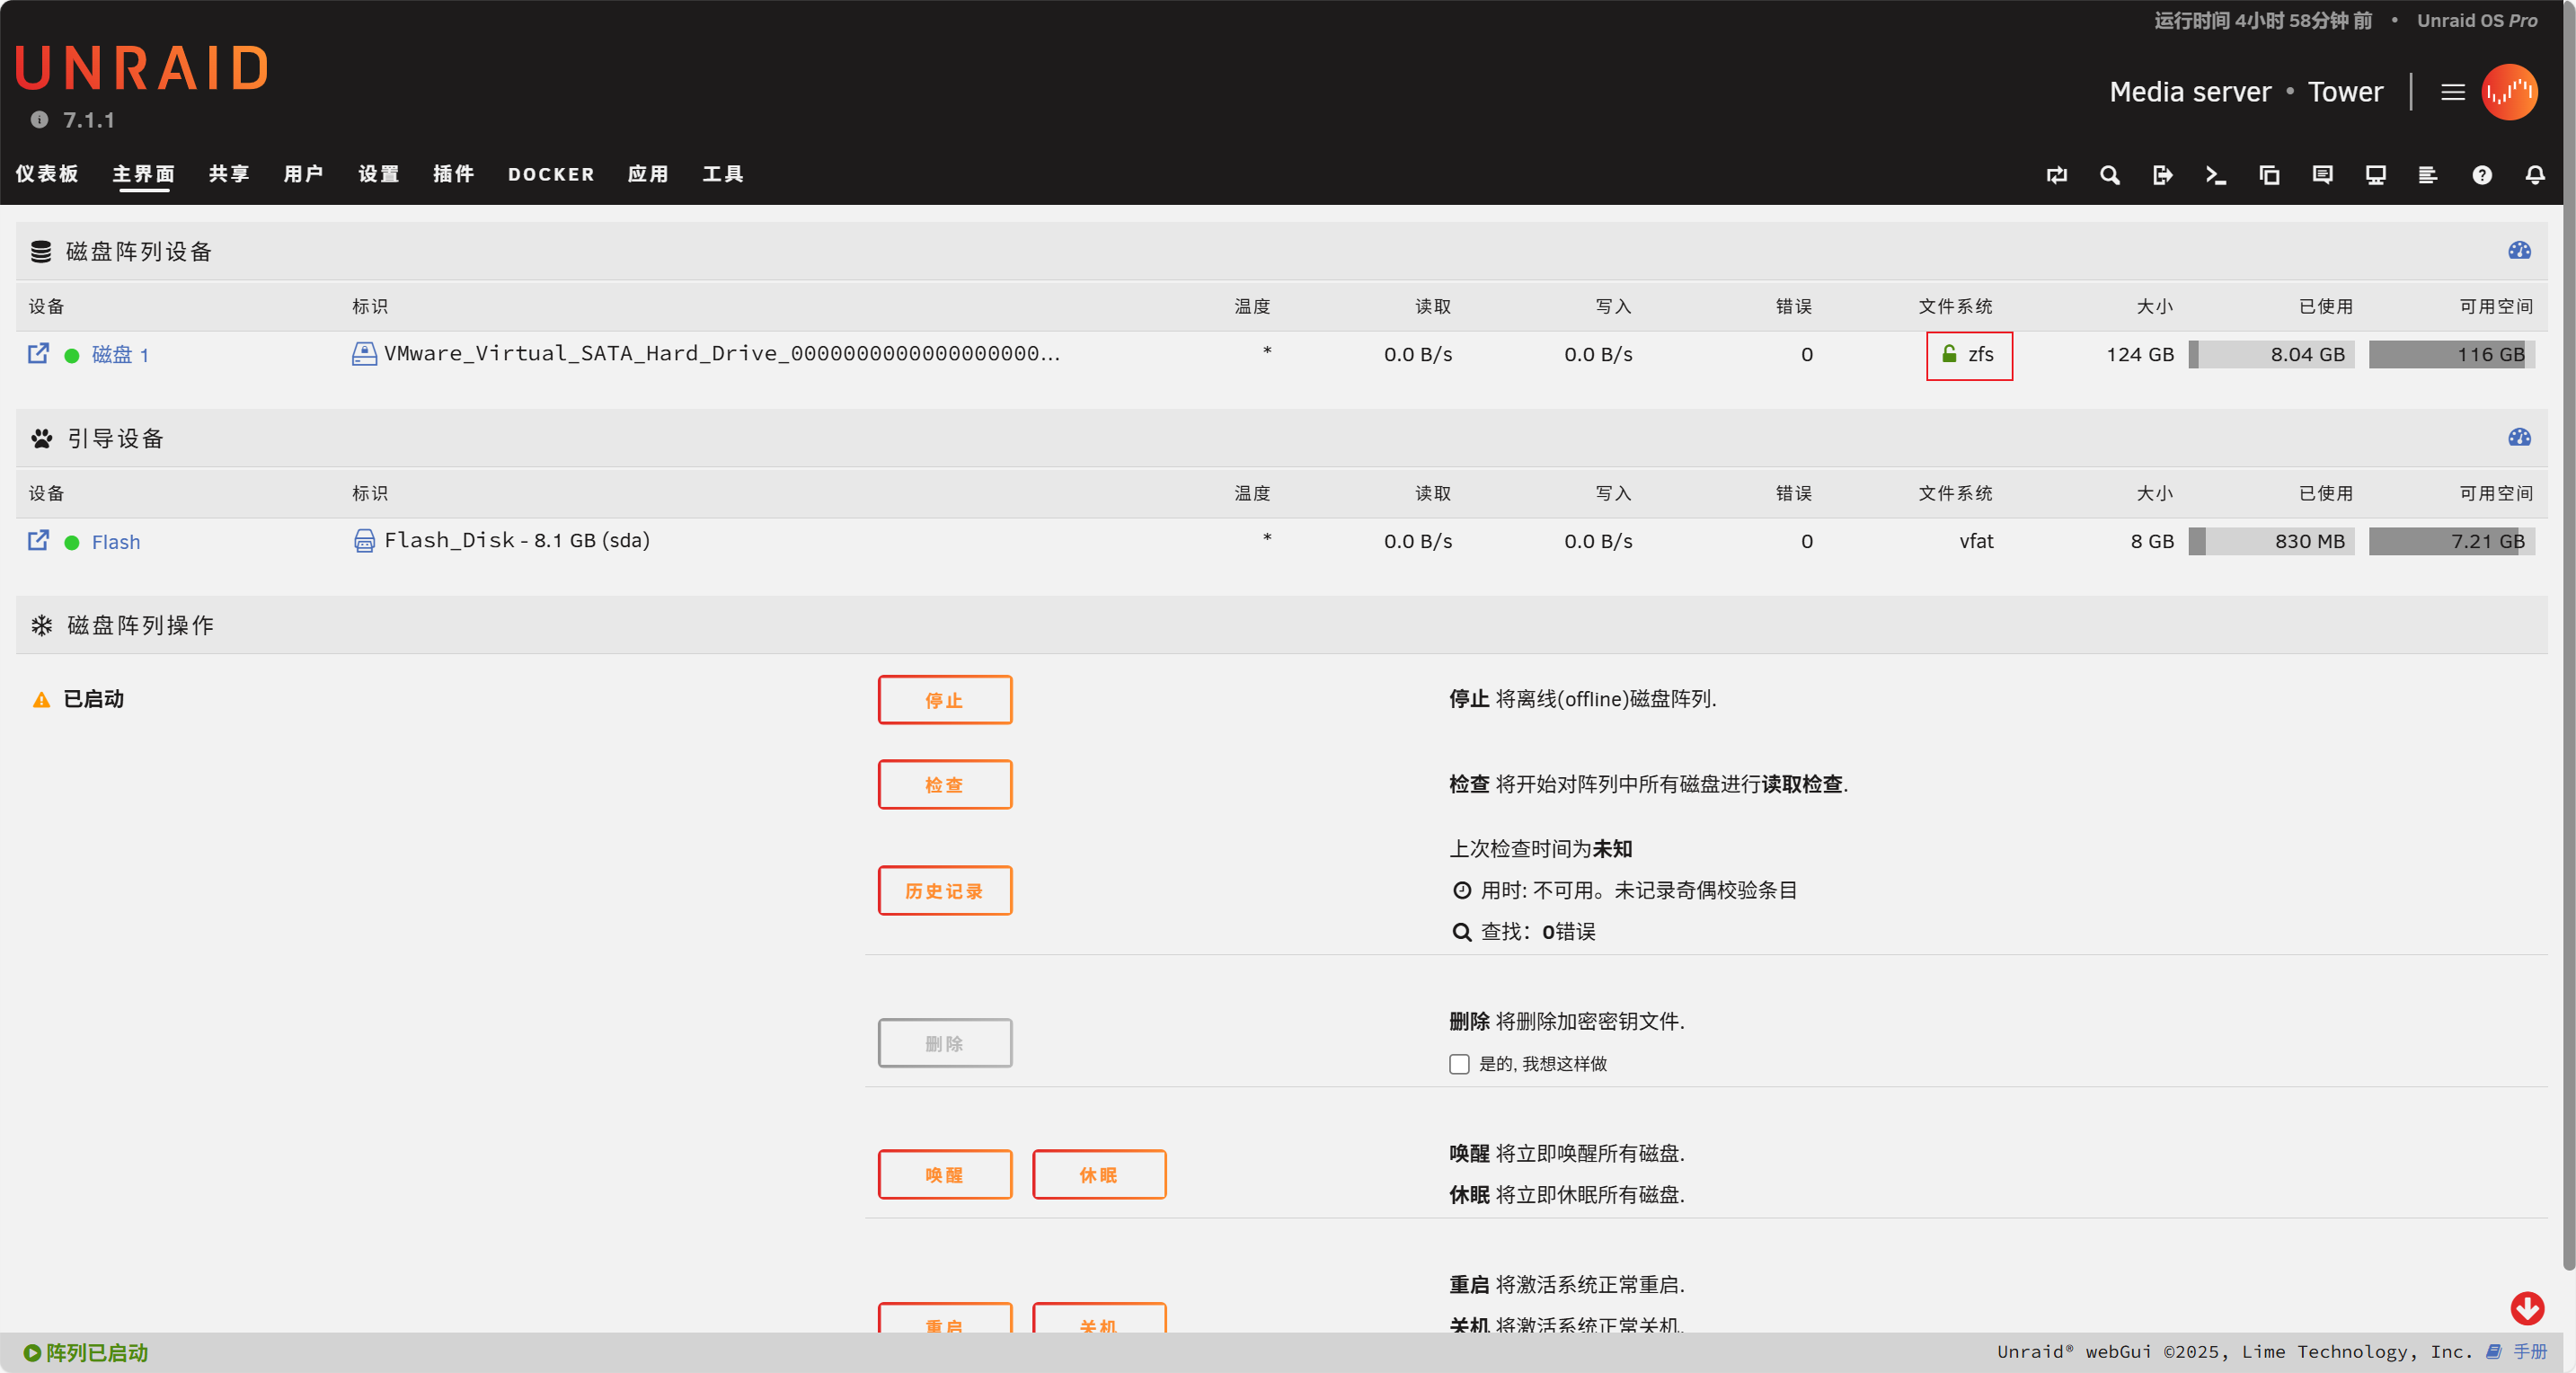
Task: Click the logout icon in toolbar
Action: click(2162, 175)
